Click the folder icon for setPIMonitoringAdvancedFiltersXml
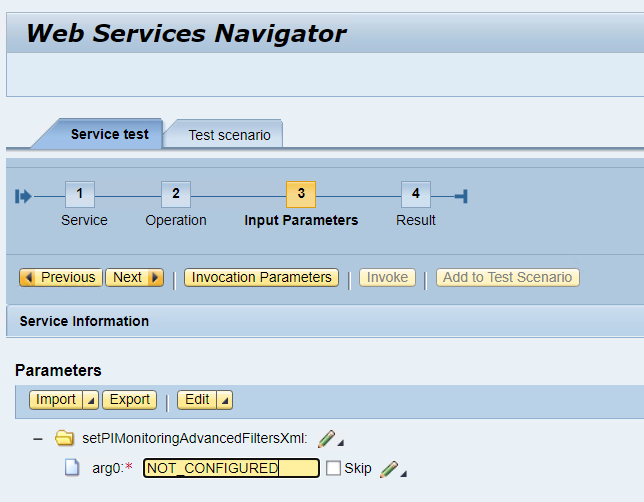This screenshot has width=644, height=502. point(65,438)
